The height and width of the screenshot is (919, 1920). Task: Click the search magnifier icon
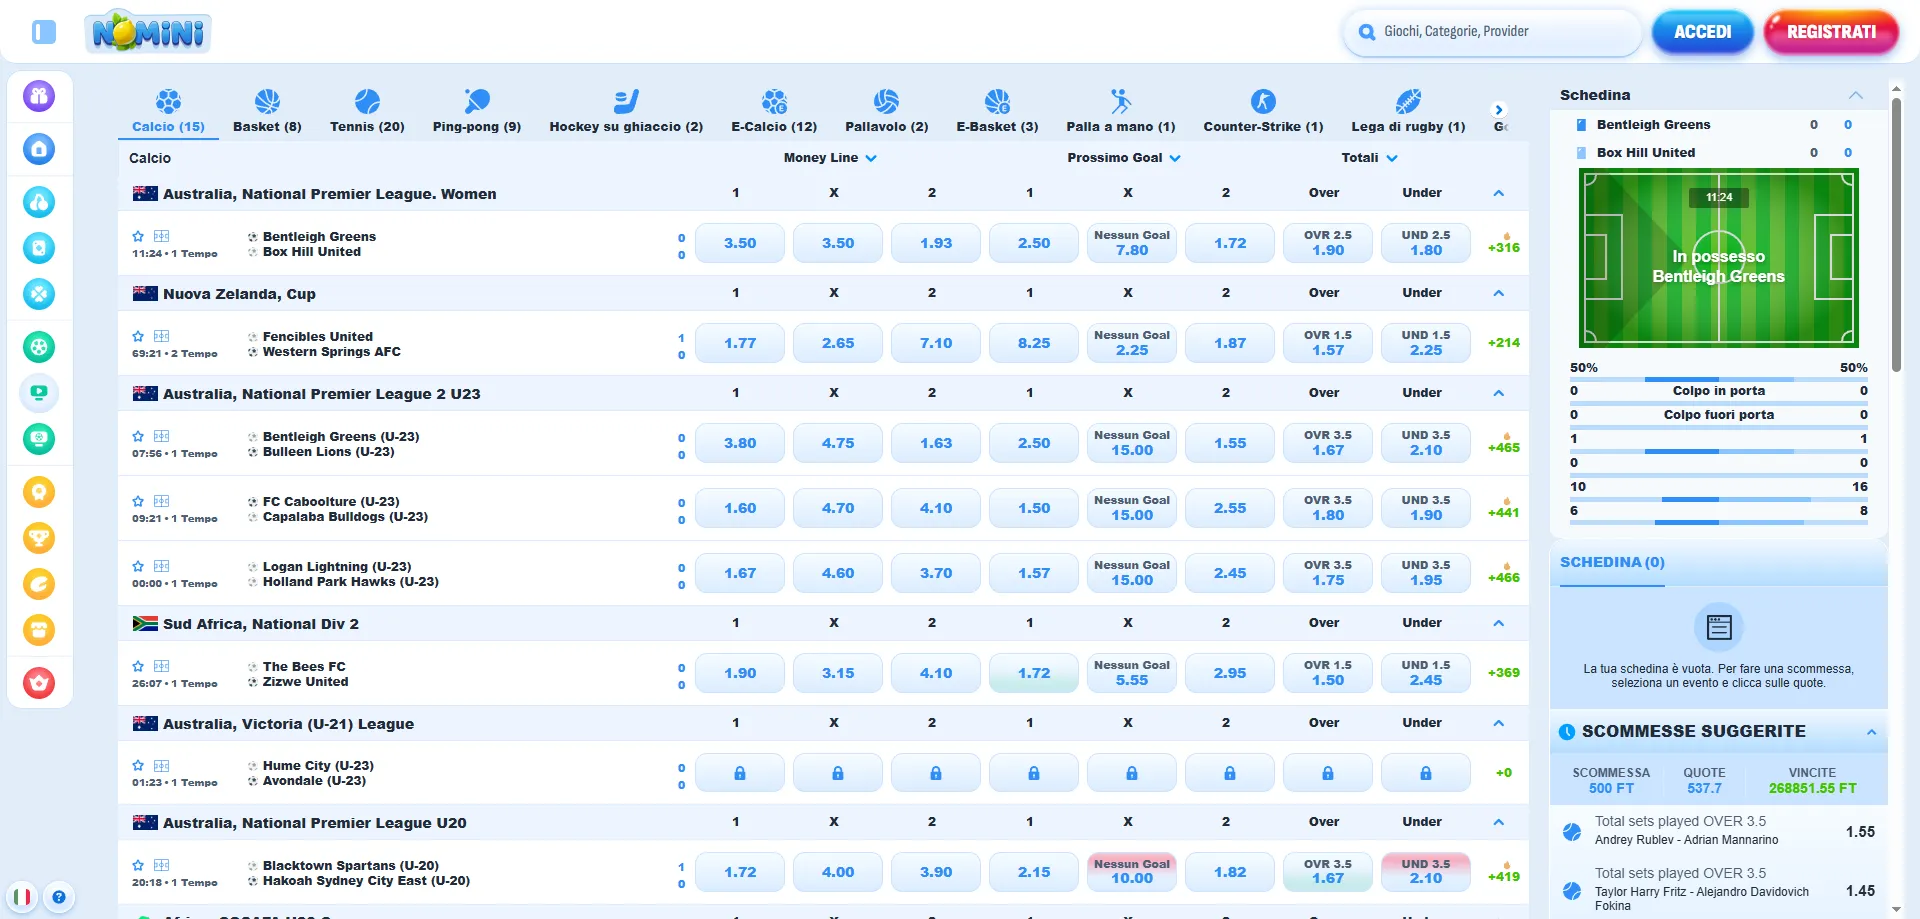point(1367,32)
